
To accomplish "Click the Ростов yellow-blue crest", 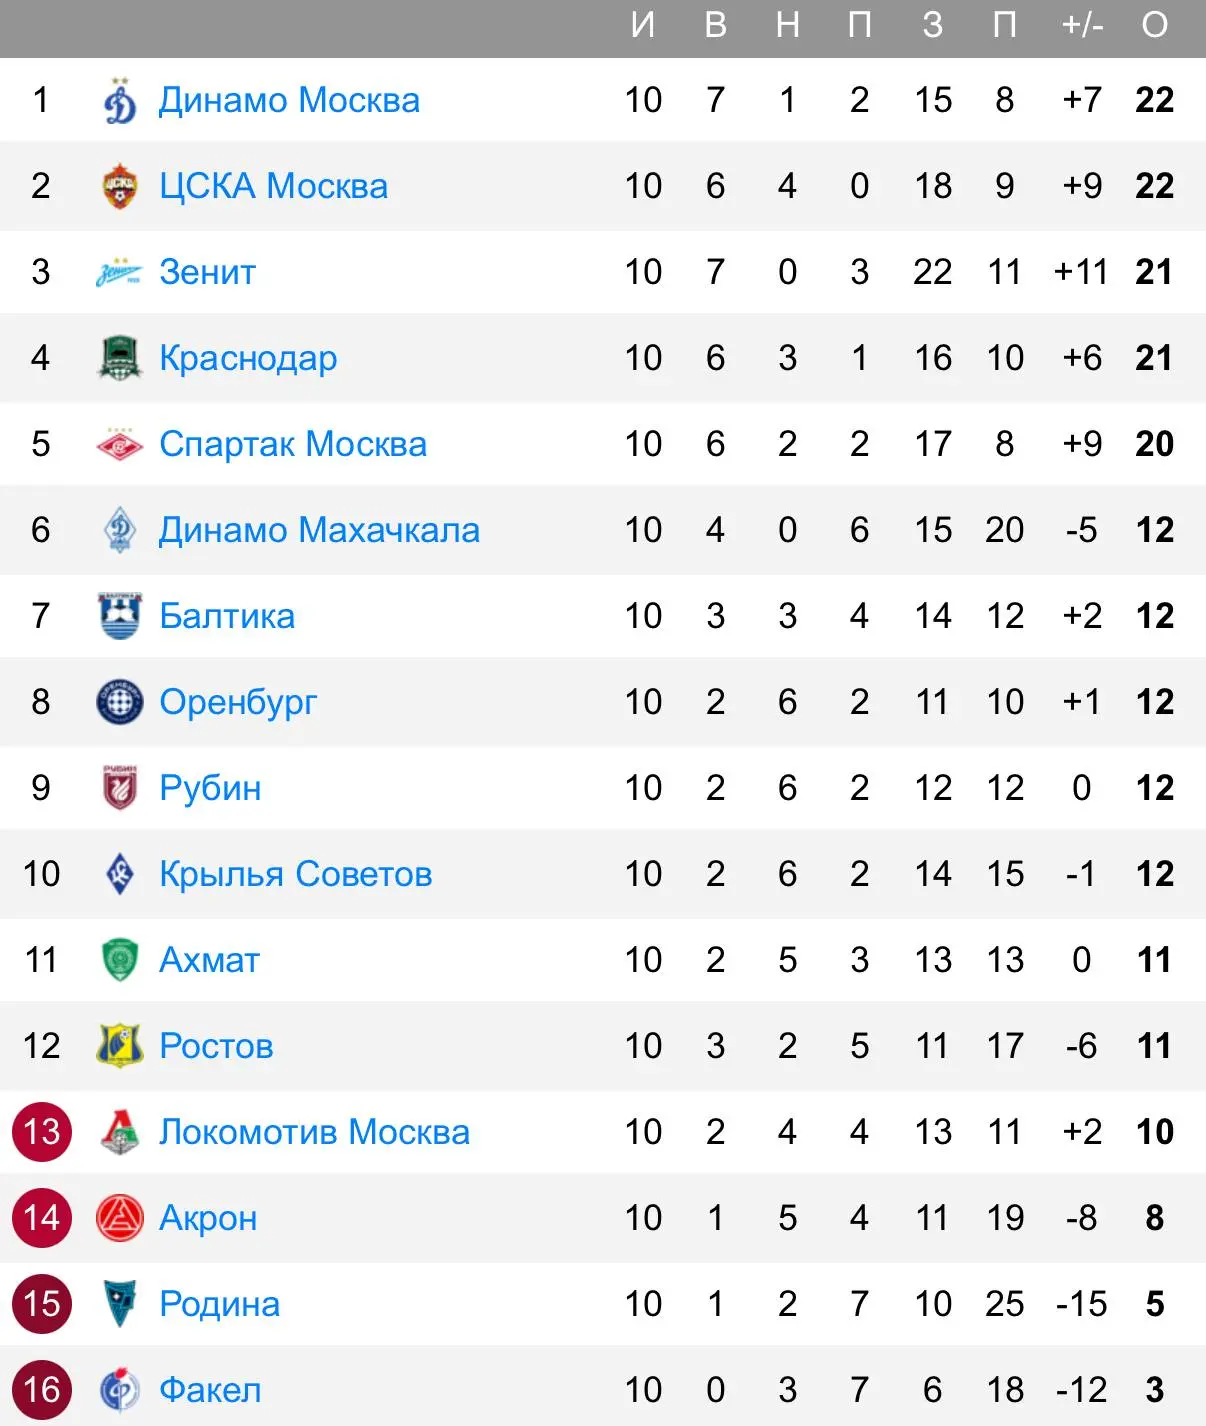I will pos(120,1046).
